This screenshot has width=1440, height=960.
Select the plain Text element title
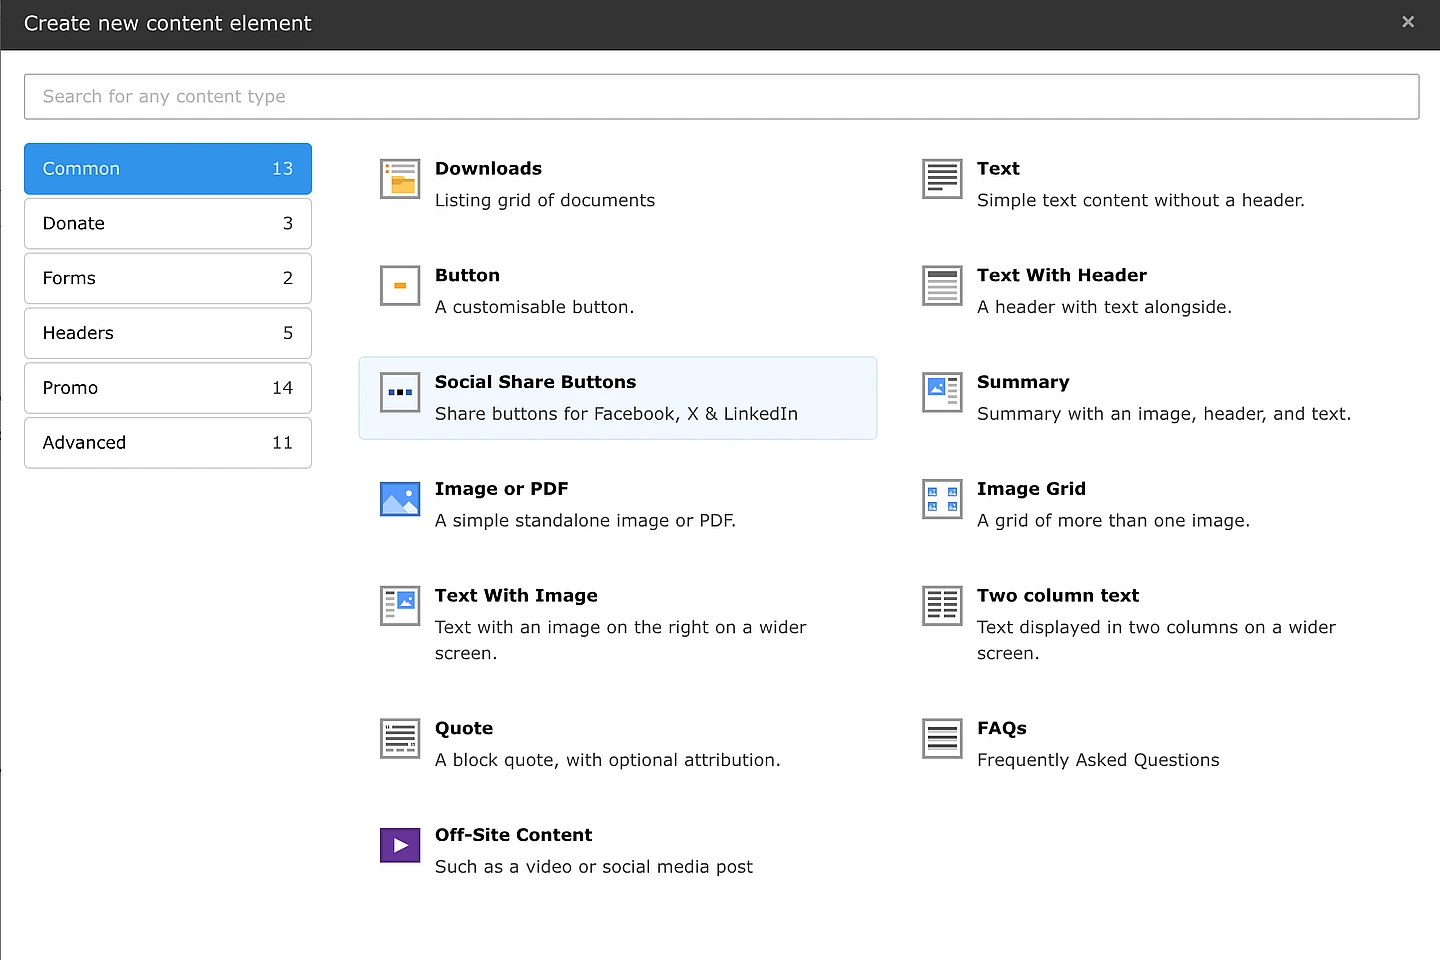coord(997,169)
